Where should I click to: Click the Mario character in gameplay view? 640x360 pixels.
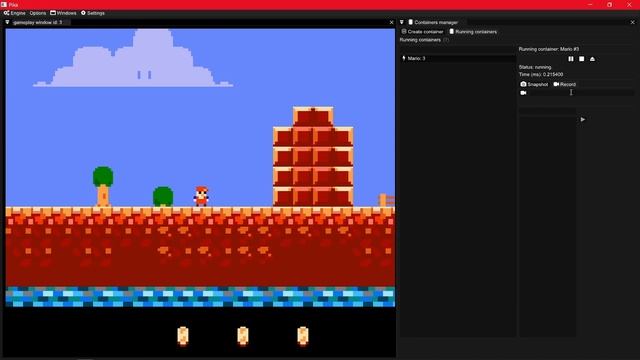click(201, 196)
